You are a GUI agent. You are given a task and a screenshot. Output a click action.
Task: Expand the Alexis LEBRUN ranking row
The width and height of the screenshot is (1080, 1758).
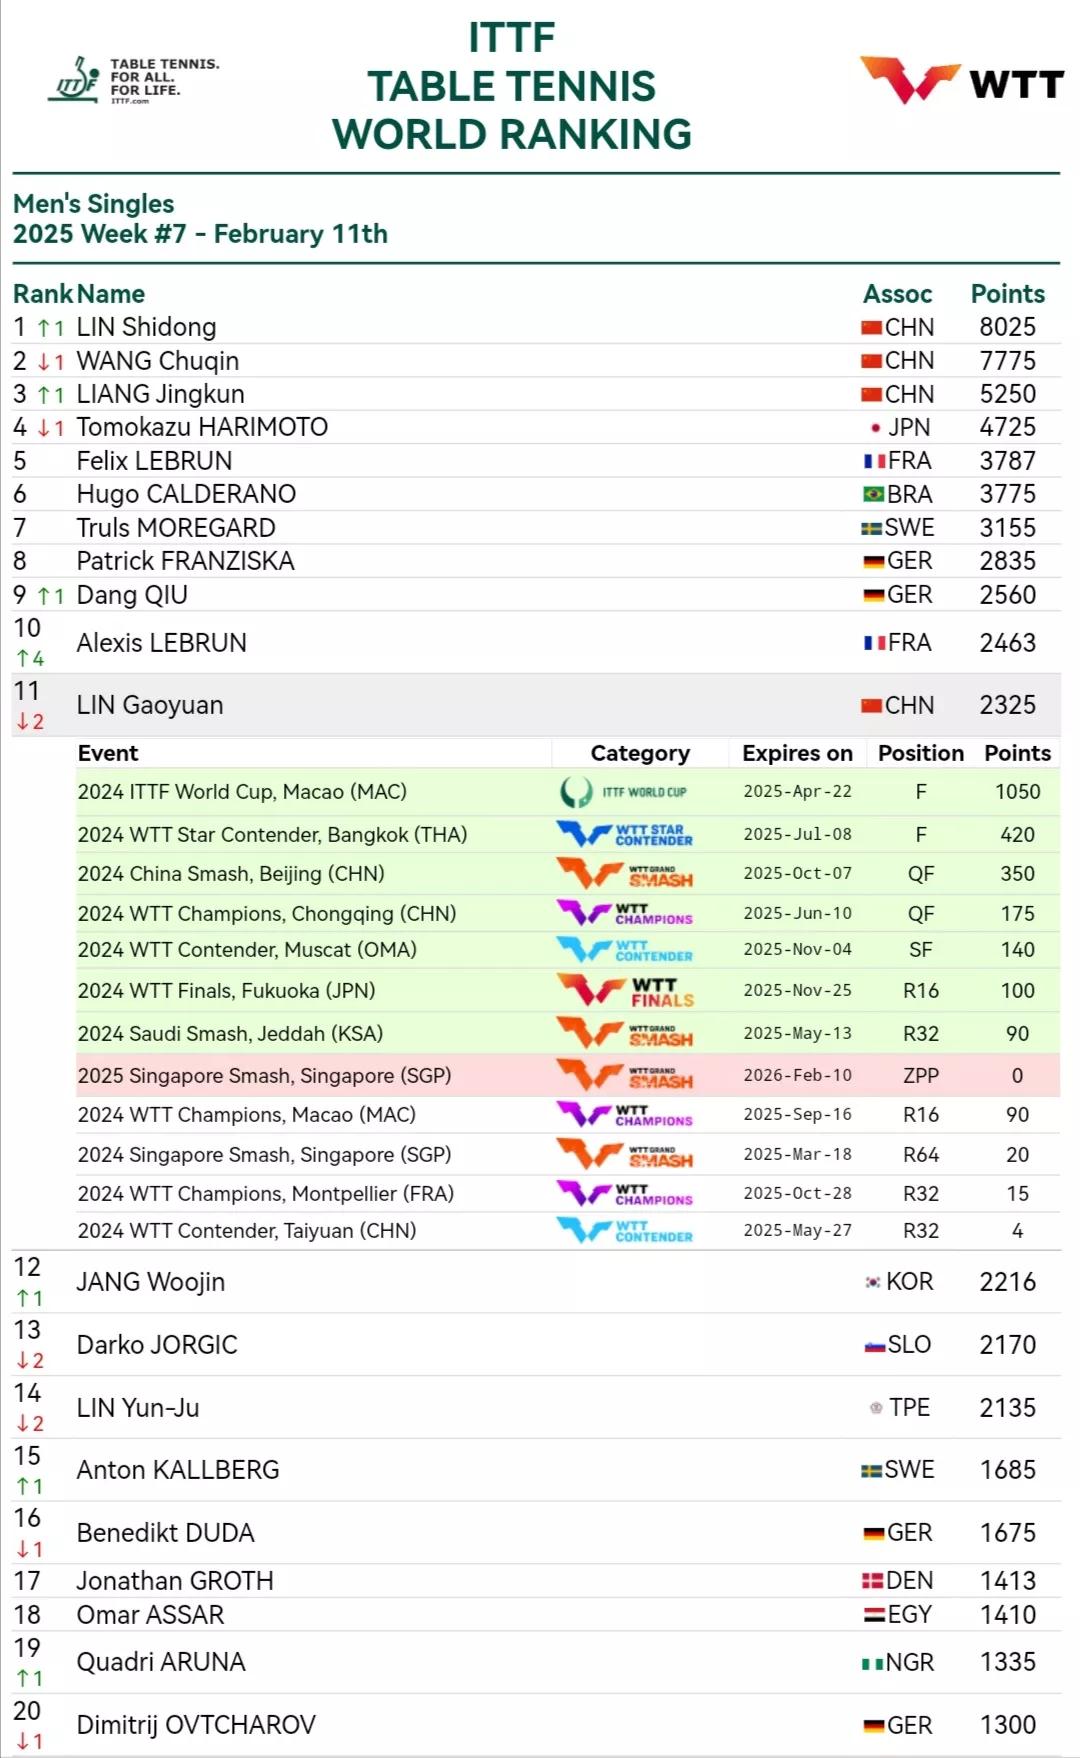point(536,642)
